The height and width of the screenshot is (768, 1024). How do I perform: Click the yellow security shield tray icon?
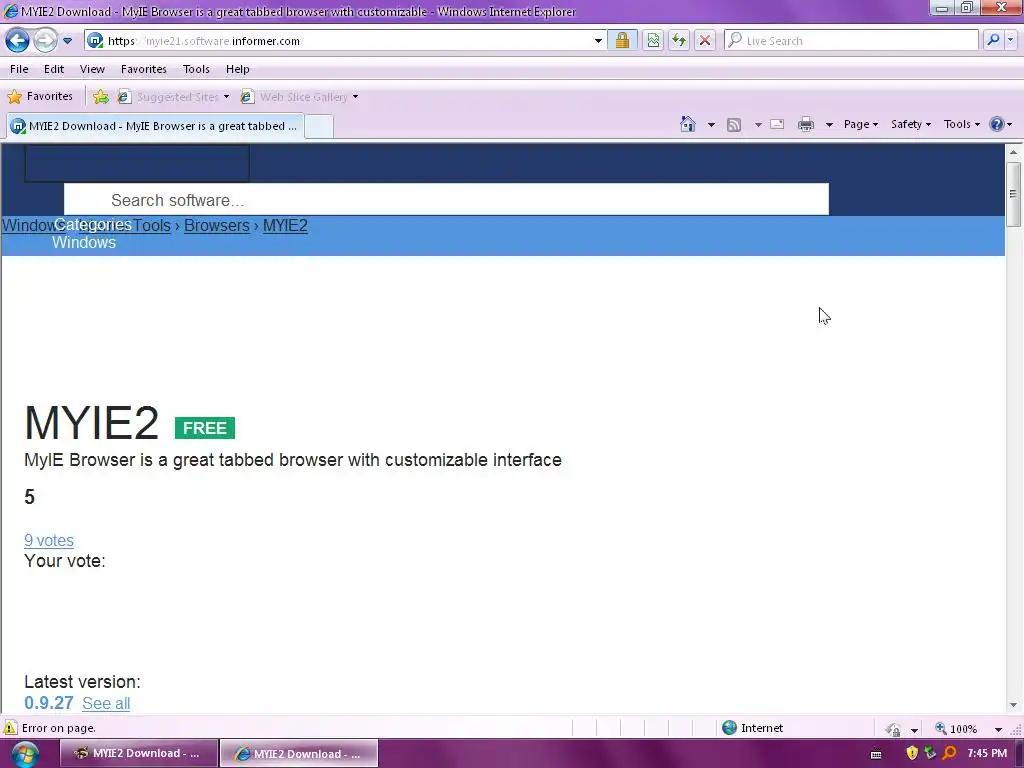(x=912, y=753)
